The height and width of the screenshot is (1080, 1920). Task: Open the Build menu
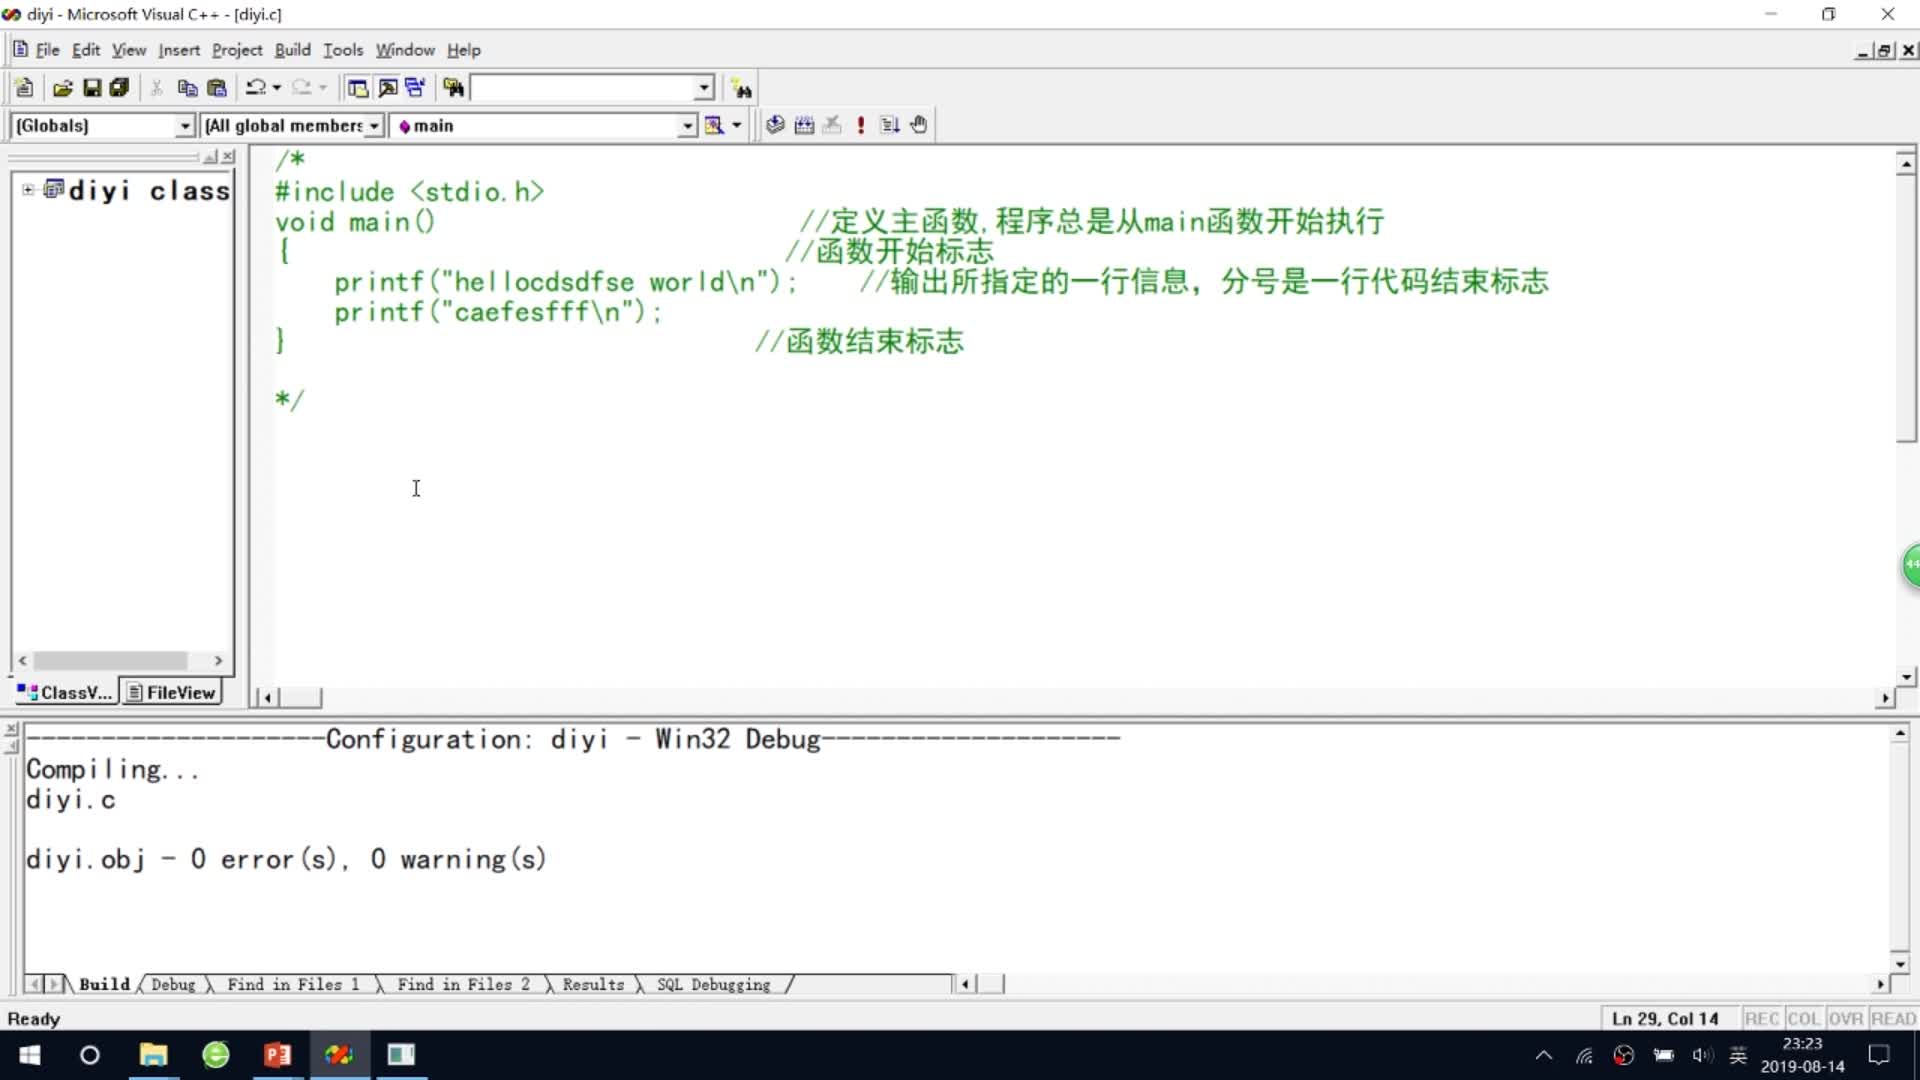click(292, 50)
